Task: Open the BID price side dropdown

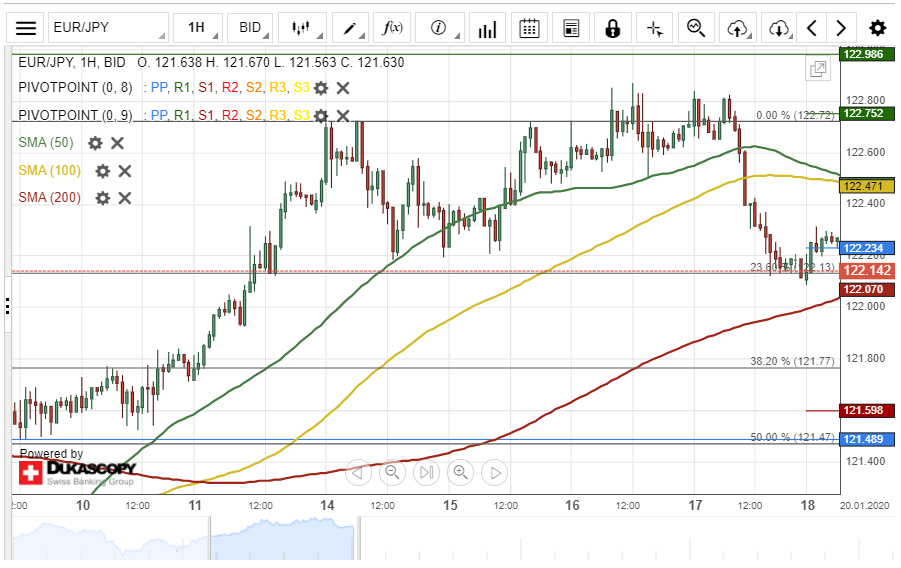Action: (x=251, y=28)
